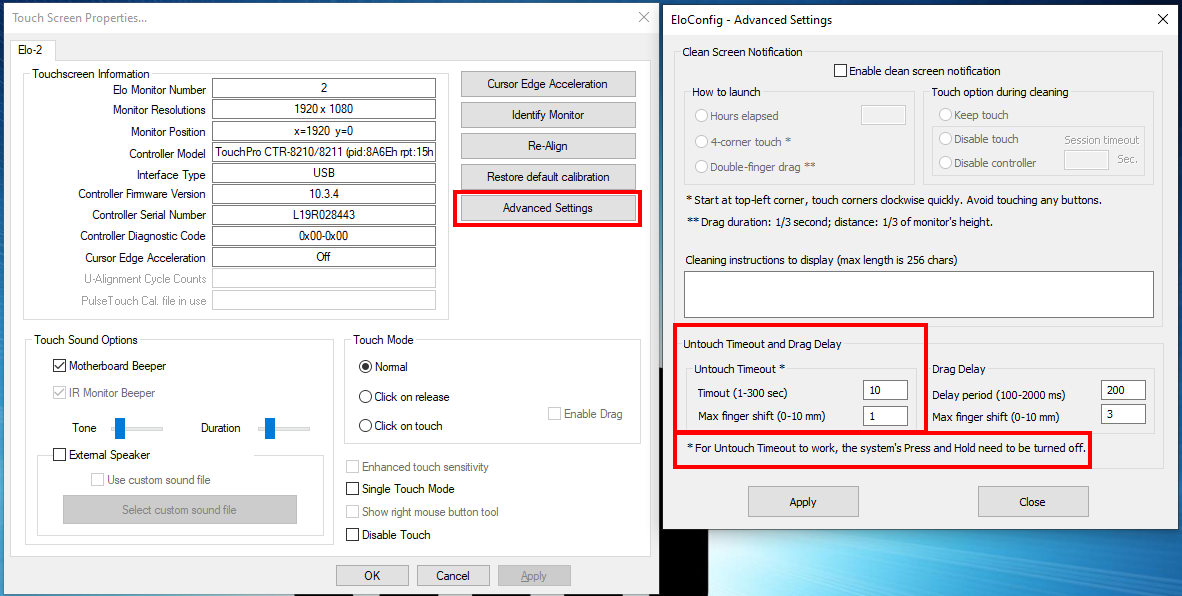Select the Elo-2 tab
1182x596 pixels.
30,50
